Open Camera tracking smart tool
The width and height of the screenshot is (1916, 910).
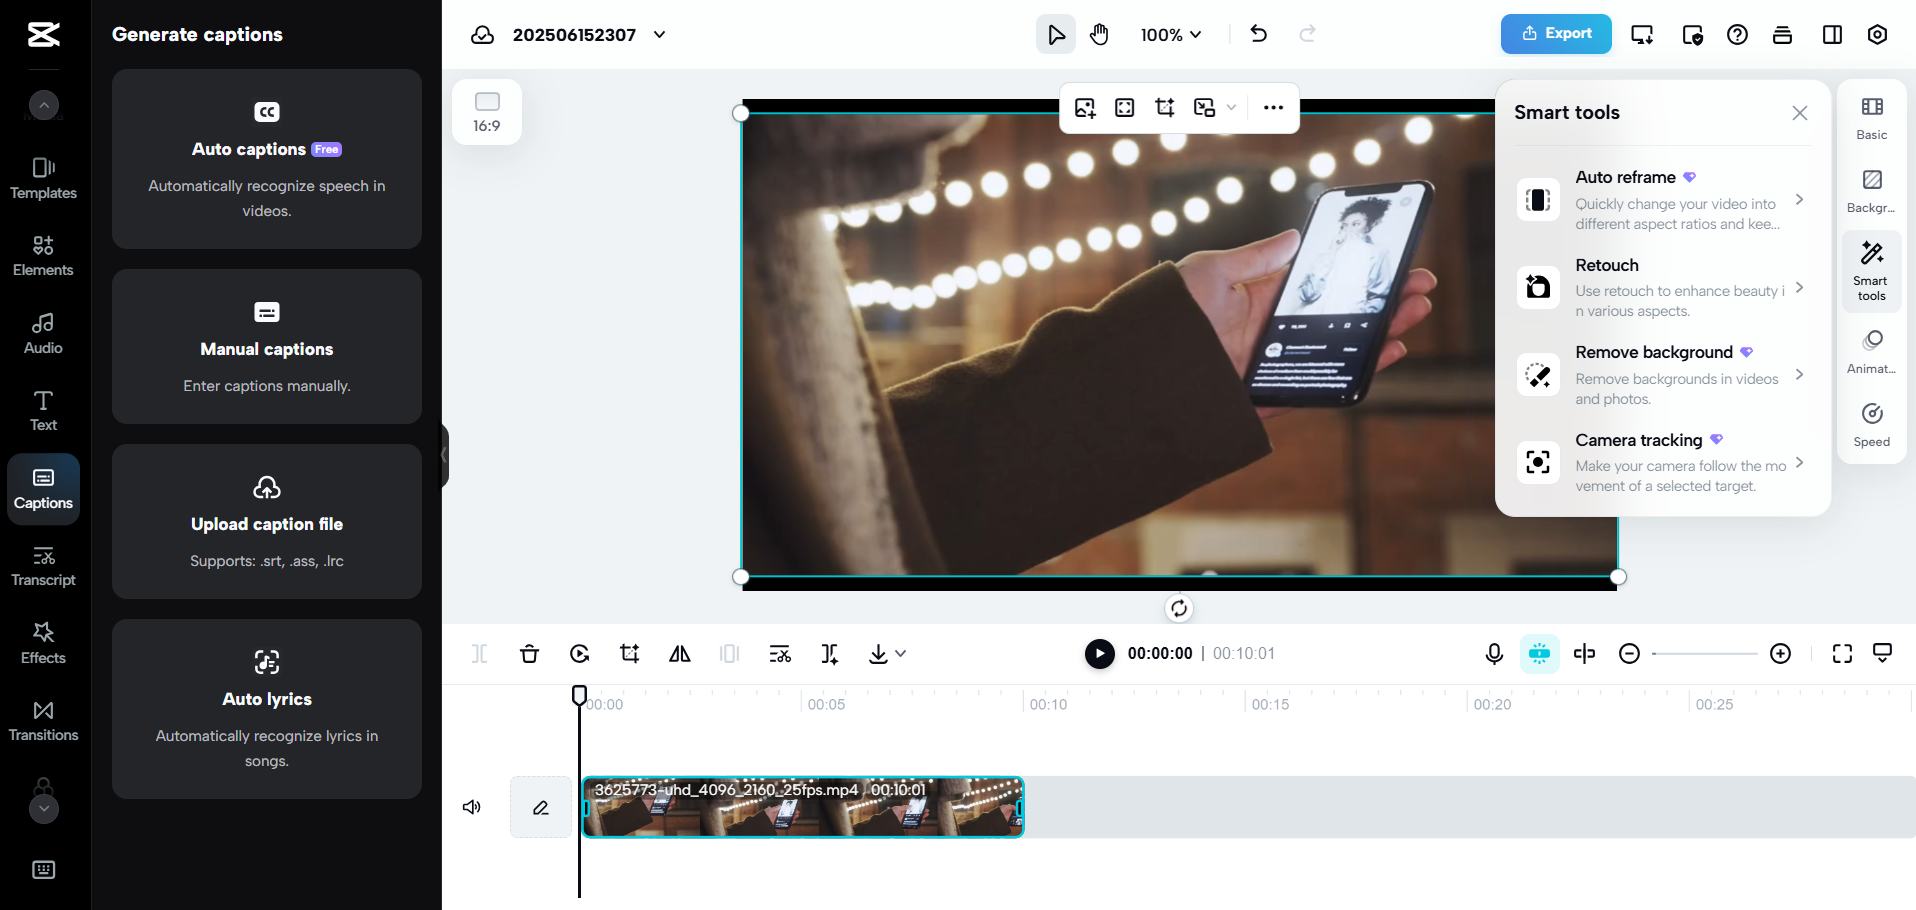click(1663, 462)
